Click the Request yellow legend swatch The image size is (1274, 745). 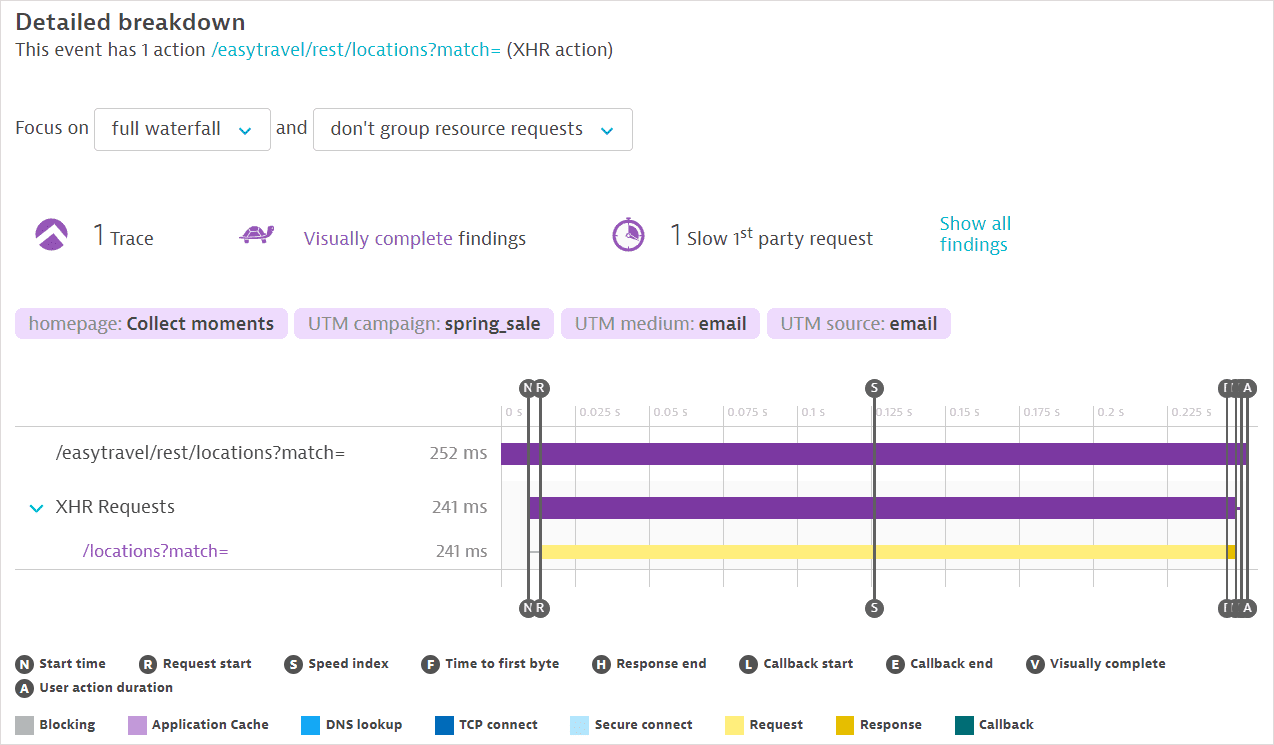point(734,725)
